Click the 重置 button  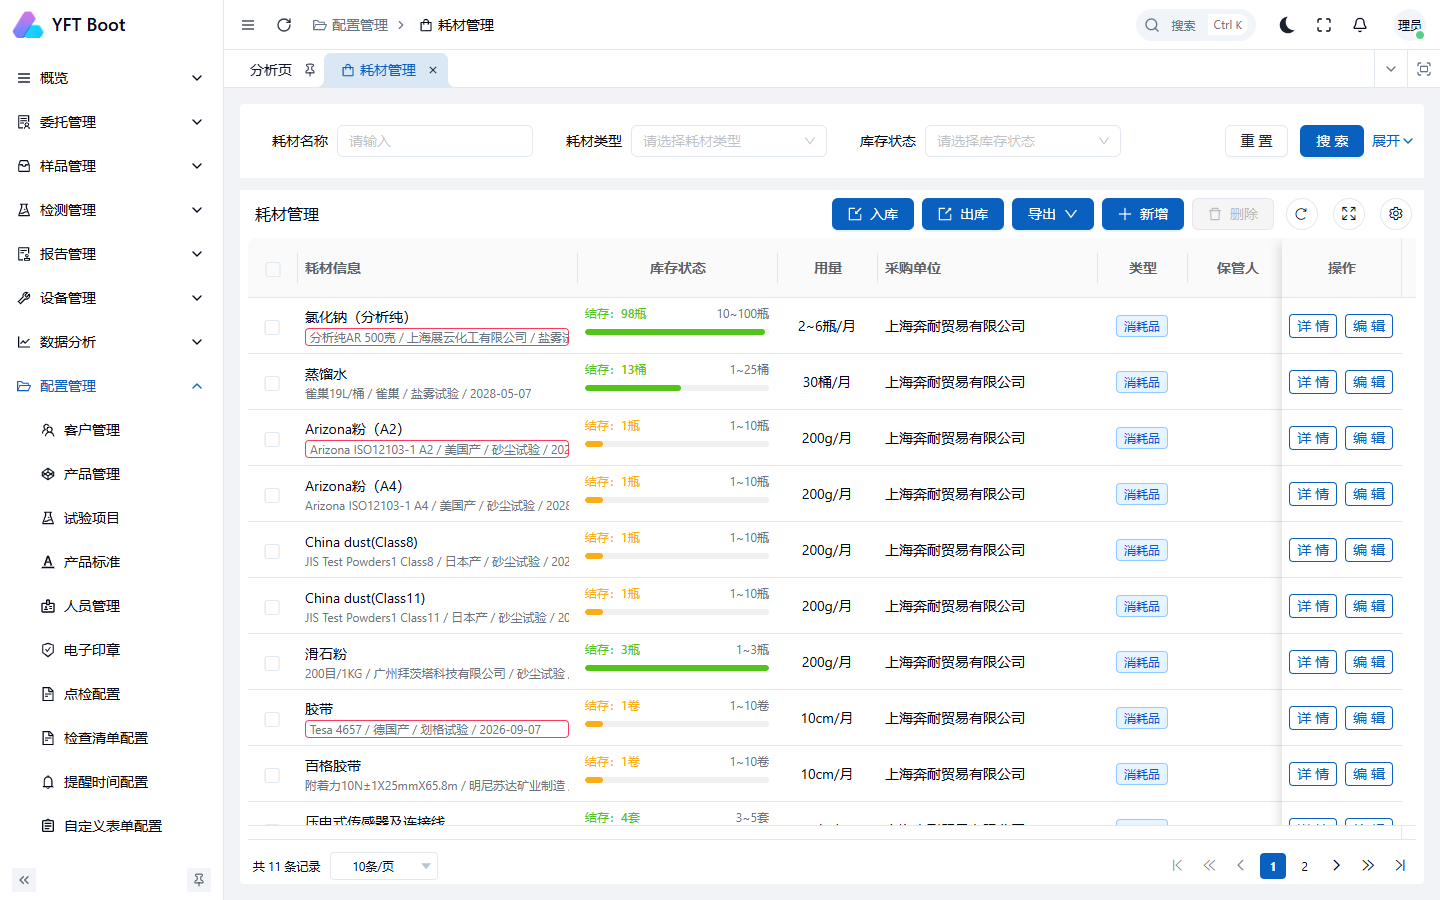pos(1257,141)
